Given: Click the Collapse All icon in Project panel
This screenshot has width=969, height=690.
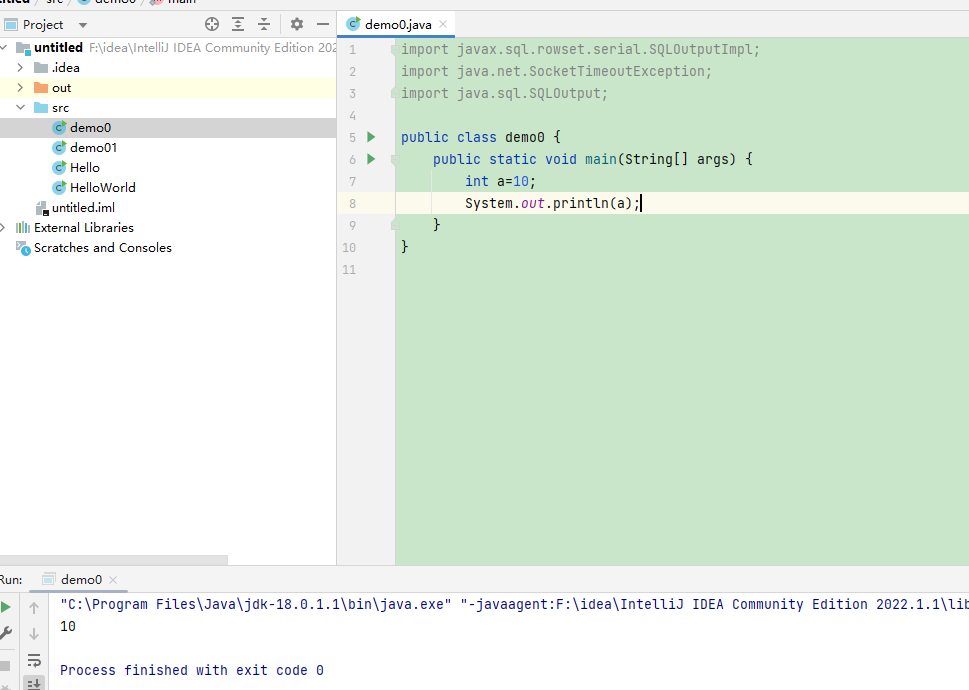Looking at the screenshot, I should (264, 24).
